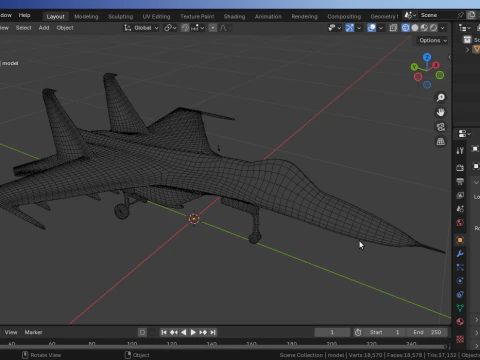The width and height of the screenshot is (480, 360).
Task: Open the Scene properties tab
Action: click(460, 209)
